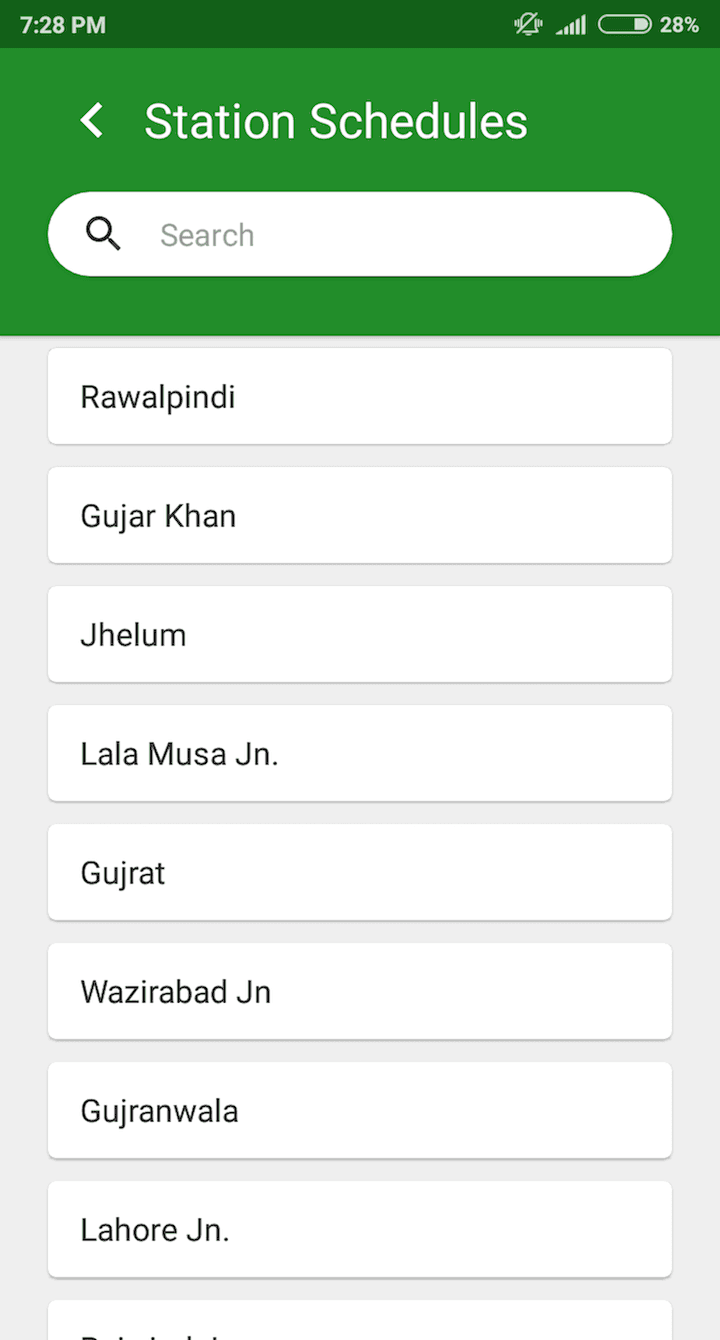This screenshot has width=720, height=1340.
Task: Click the vibrate mode status icon
Action: [x=528, y=24]
